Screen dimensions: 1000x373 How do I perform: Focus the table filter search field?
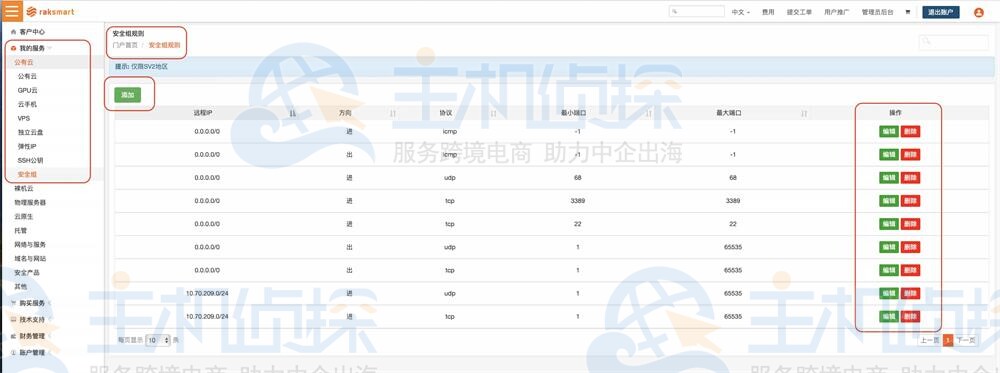pyautogui.click(x=953, y=43)
